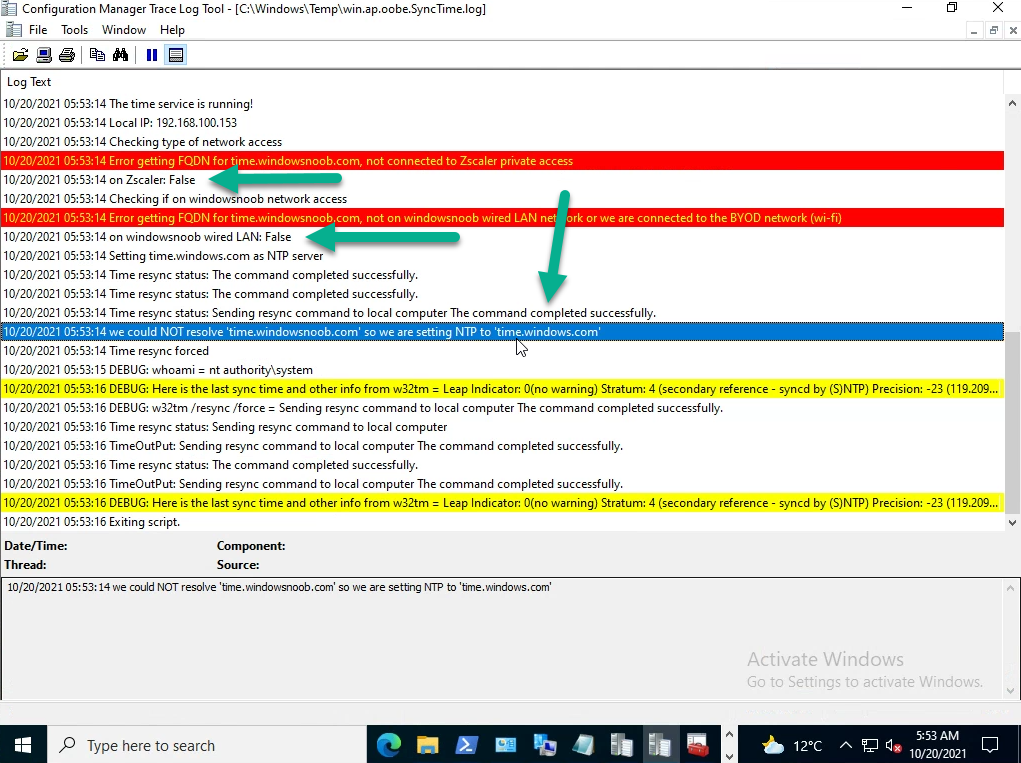Open the 5:53 AM clock and date
The width and height of the screenshot is (1021, 763).
pos(938,745)
